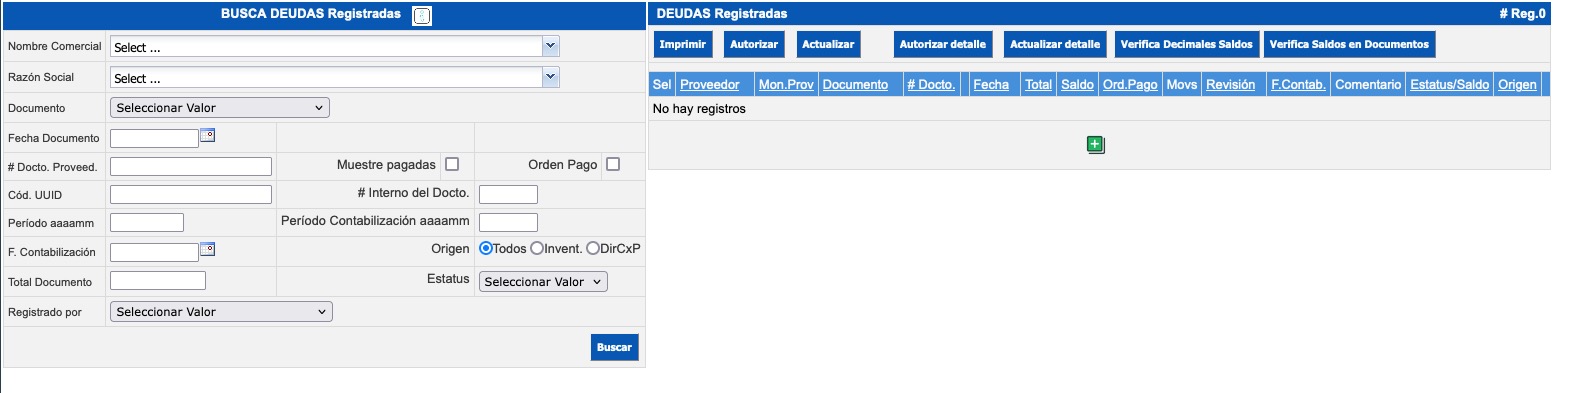The width and height of the screenshot is (1582, 393).
Task: Sort by Estatus/Saldo column header
Action: point(1449,85)
